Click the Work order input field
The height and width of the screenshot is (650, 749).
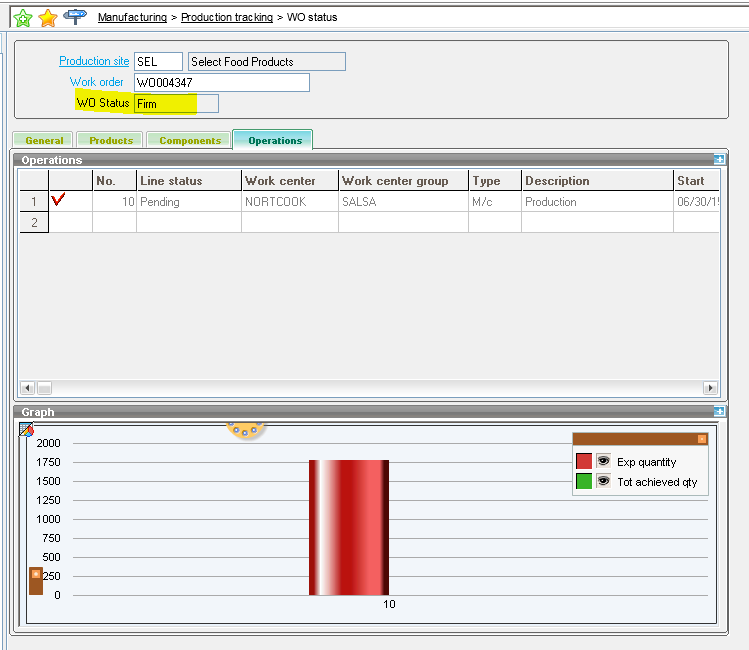[221, 83]
